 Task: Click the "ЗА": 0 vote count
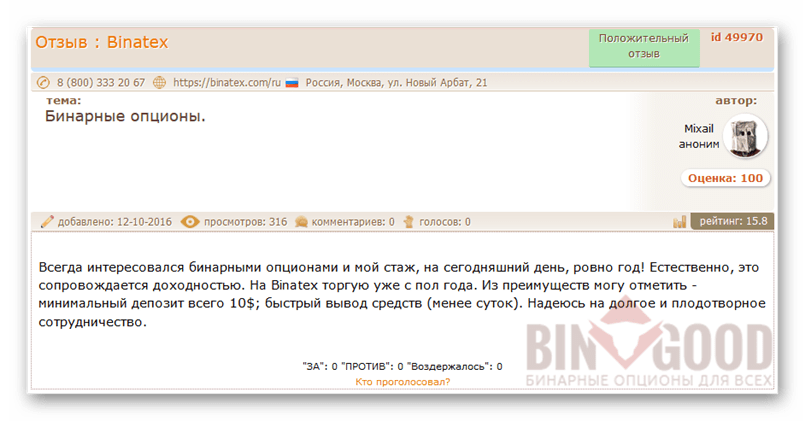pos(320,367)
